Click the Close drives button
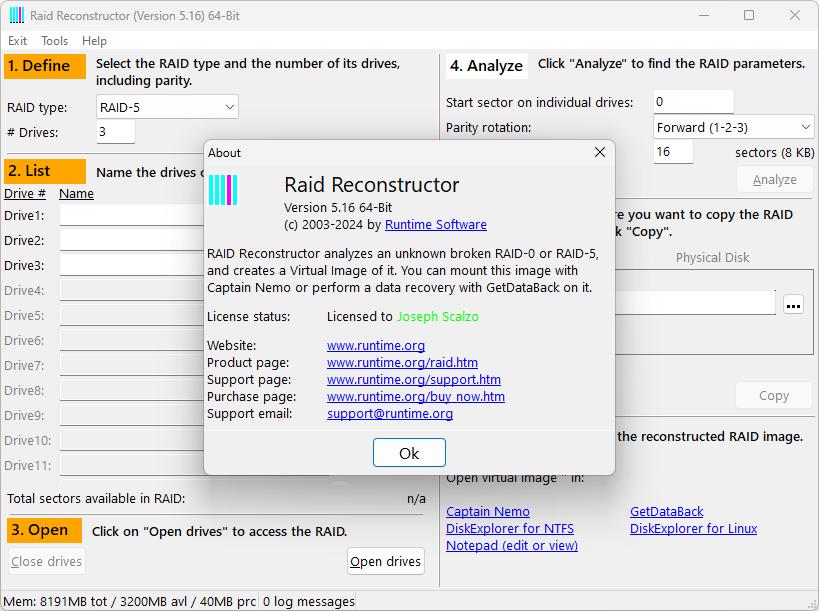819x611 pixels. pyautogui.click(x=46, y=561)
